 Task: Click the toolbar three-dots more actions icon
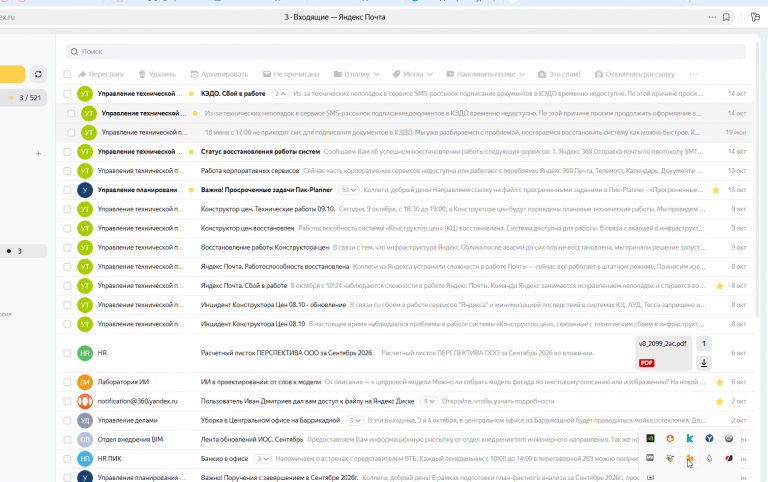tap(693, 74)
